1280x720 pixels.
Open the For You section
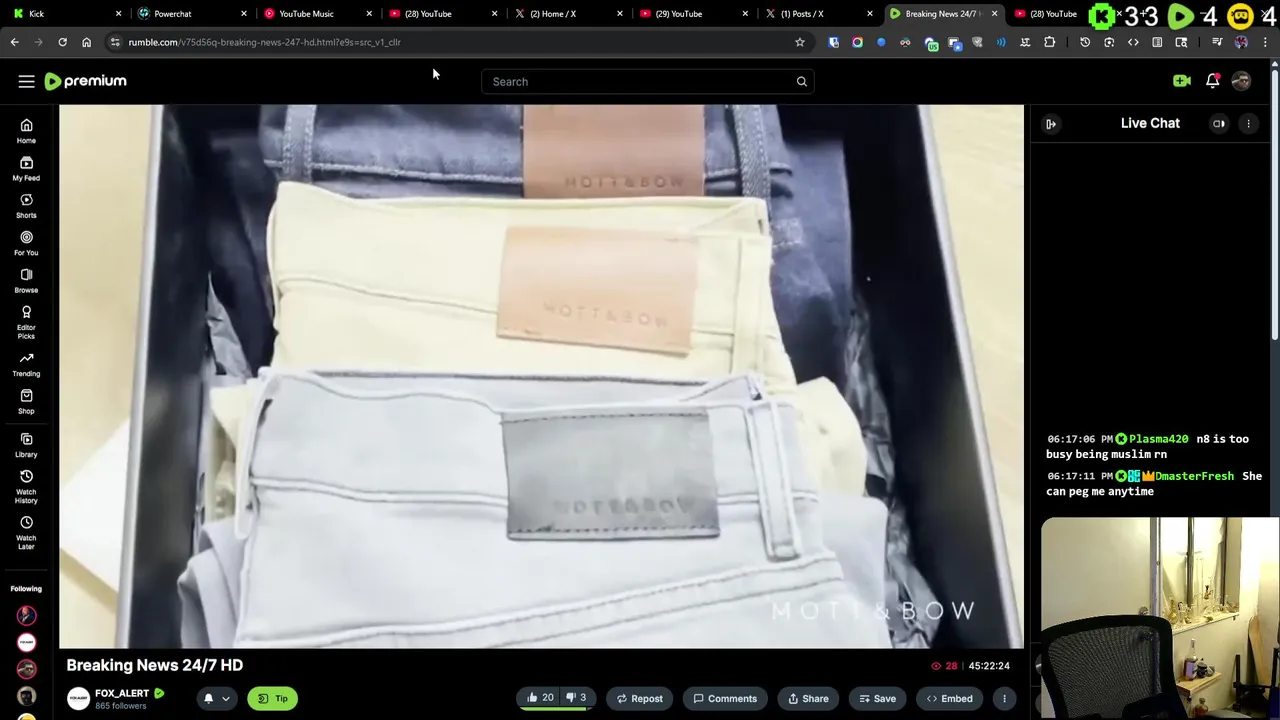coord(26,243)
